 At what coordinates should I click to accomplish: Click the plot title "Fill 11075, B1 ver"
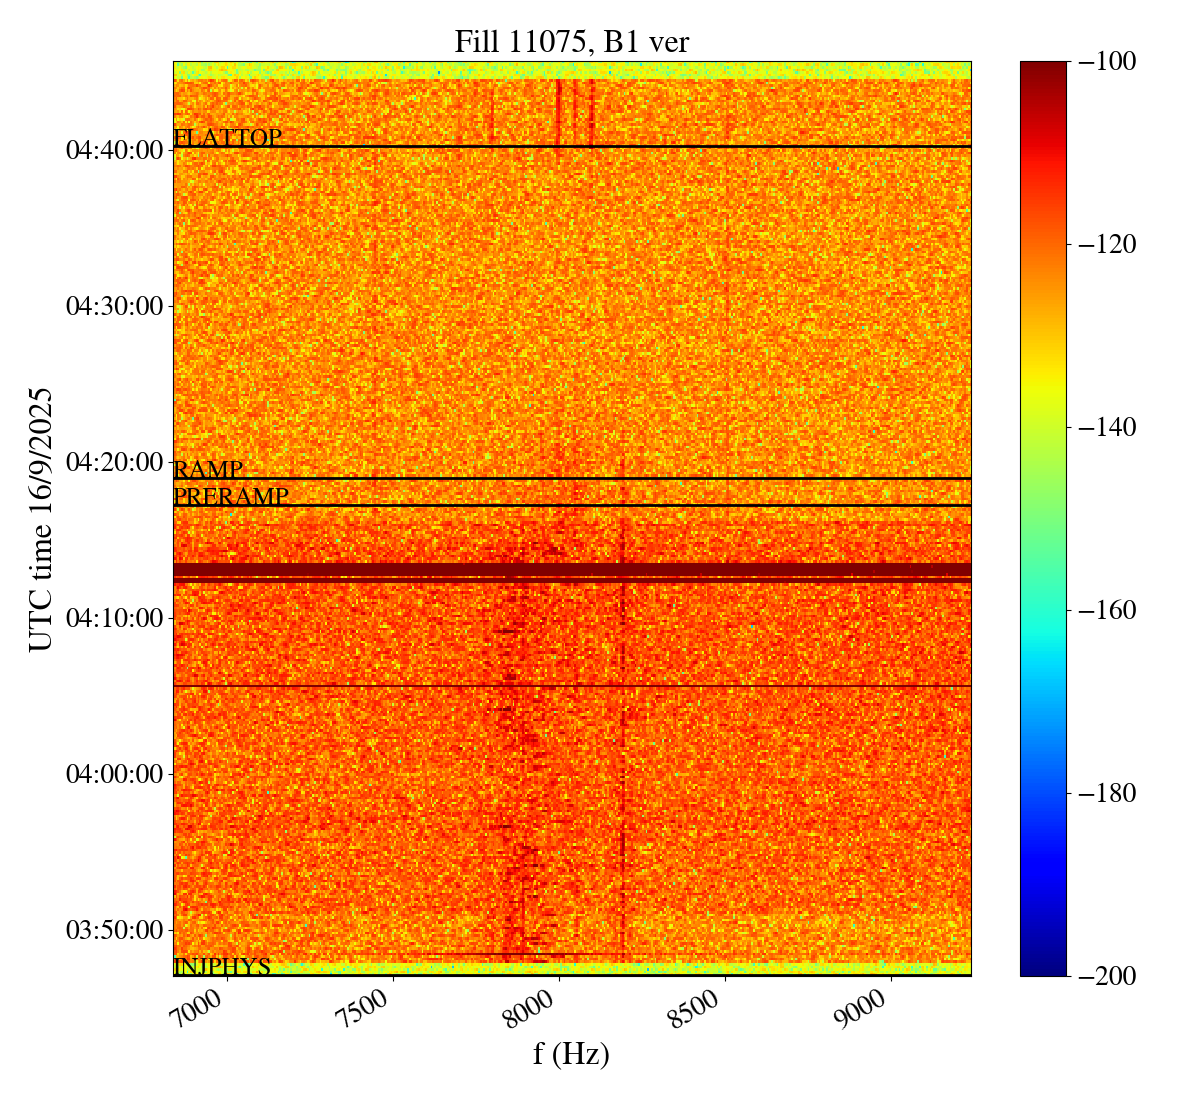[571, 41]
